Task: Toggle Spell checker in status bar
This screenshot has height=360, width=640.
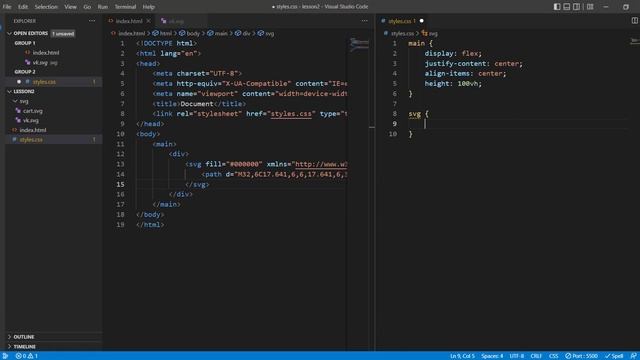Action: [x=614, y=356]
